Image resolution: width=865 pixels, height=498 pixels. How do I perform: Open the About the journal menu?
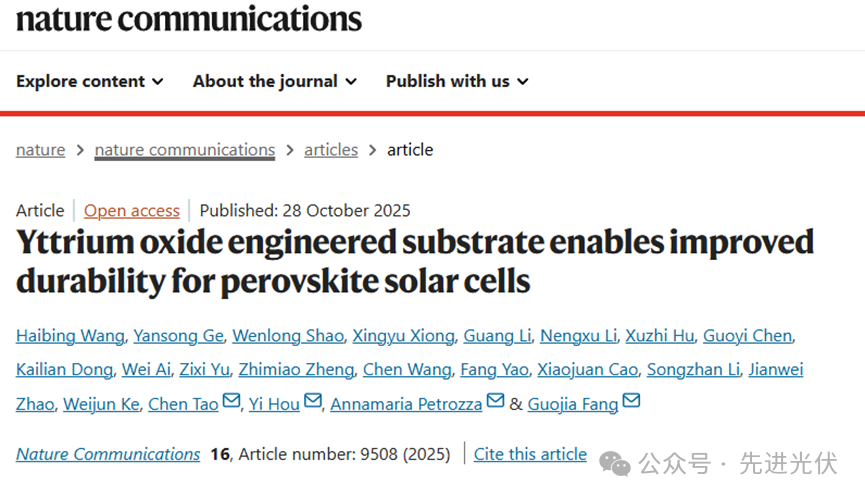[x=275, y=81]
